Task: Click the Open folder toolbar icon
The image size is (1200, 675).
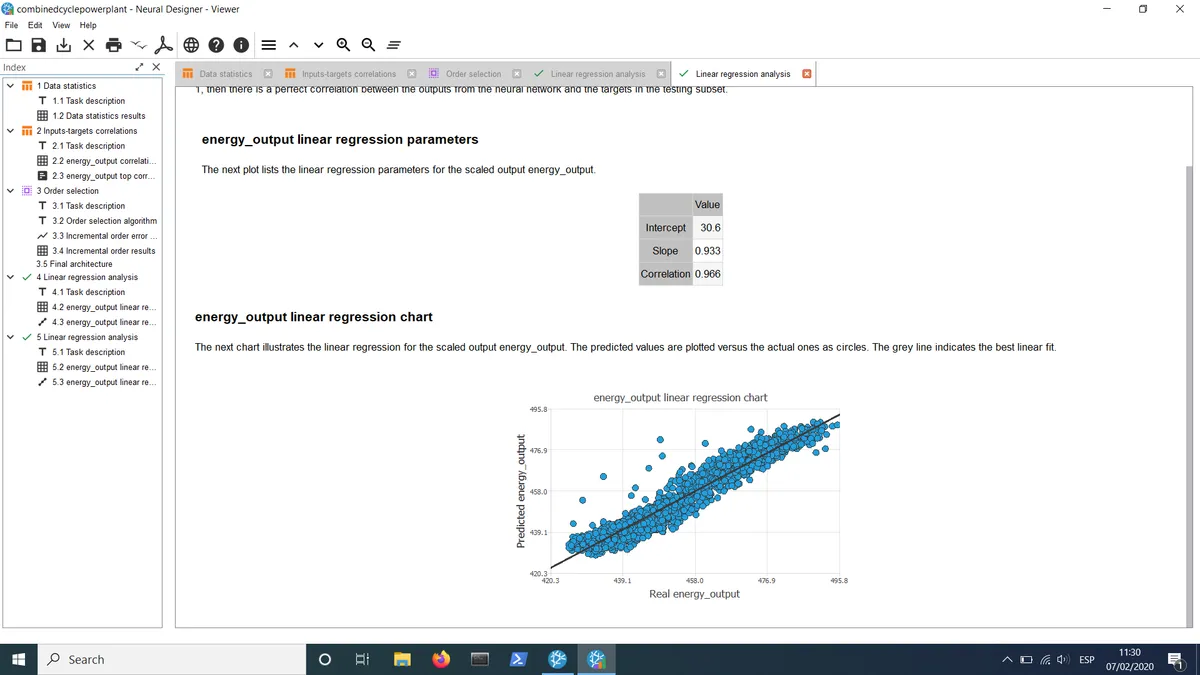Action: click(13, 44)
